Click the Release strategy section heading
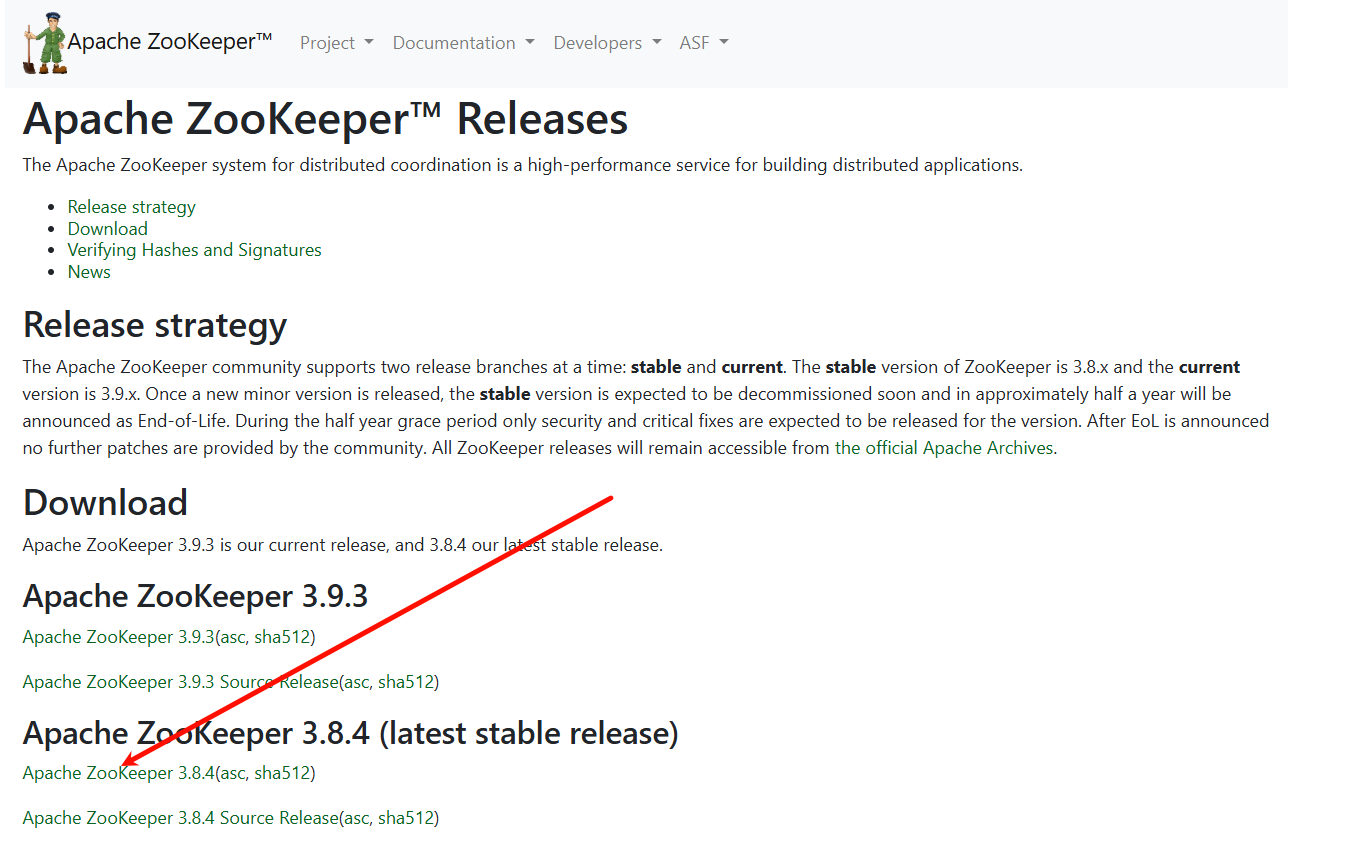This screenshot has height=844, width=1352. pos(155,325)
